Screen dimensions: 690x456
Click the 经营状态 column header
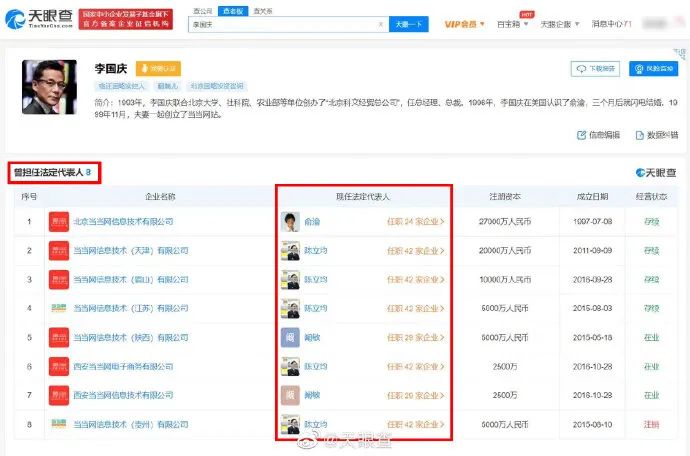651,197
